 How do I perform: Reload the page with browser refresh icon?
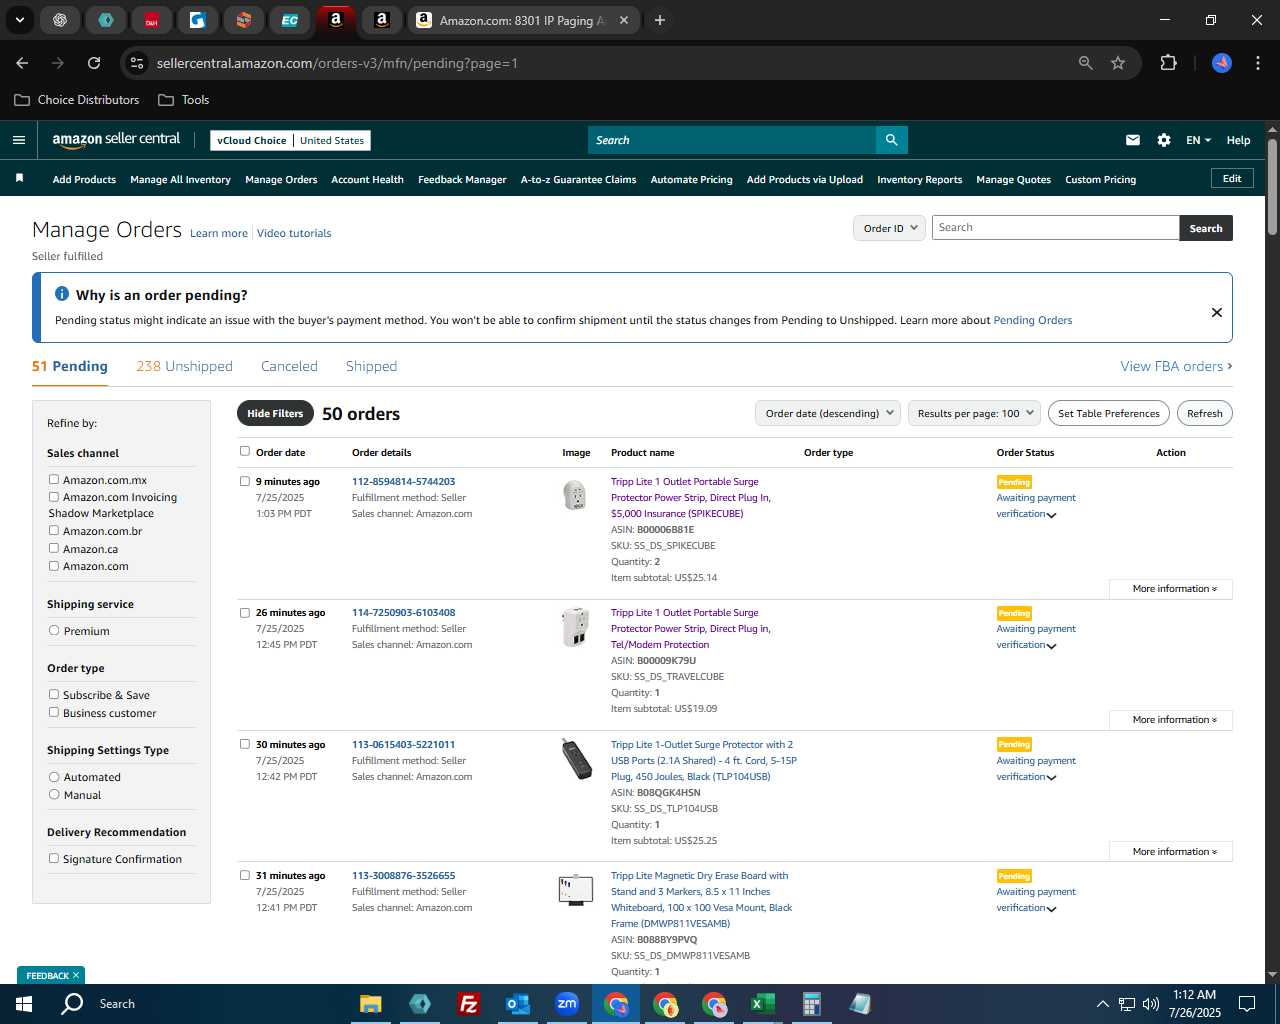pos(94,63)
